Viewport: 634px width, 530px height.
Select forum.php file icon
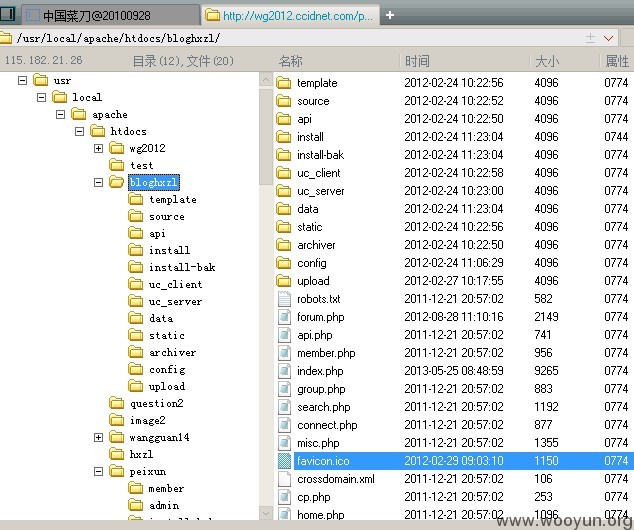284,317
